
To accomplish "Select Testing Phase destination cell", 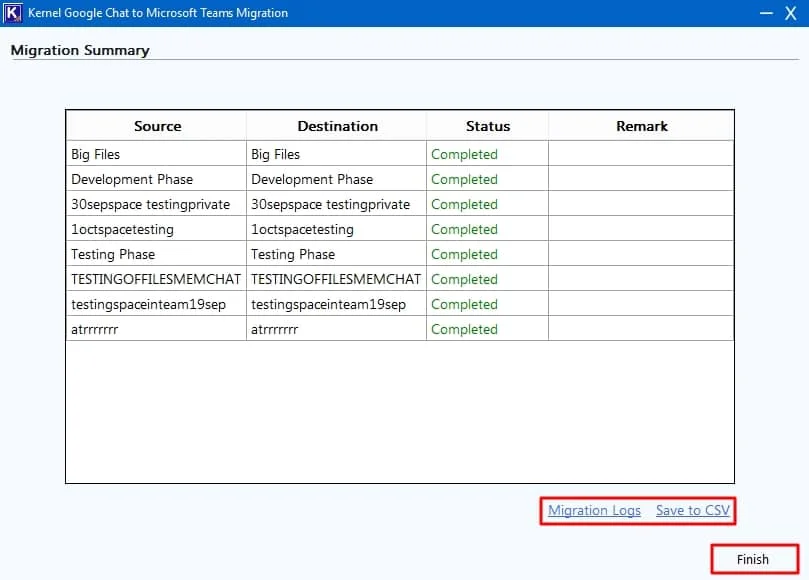I will [337, 254].
